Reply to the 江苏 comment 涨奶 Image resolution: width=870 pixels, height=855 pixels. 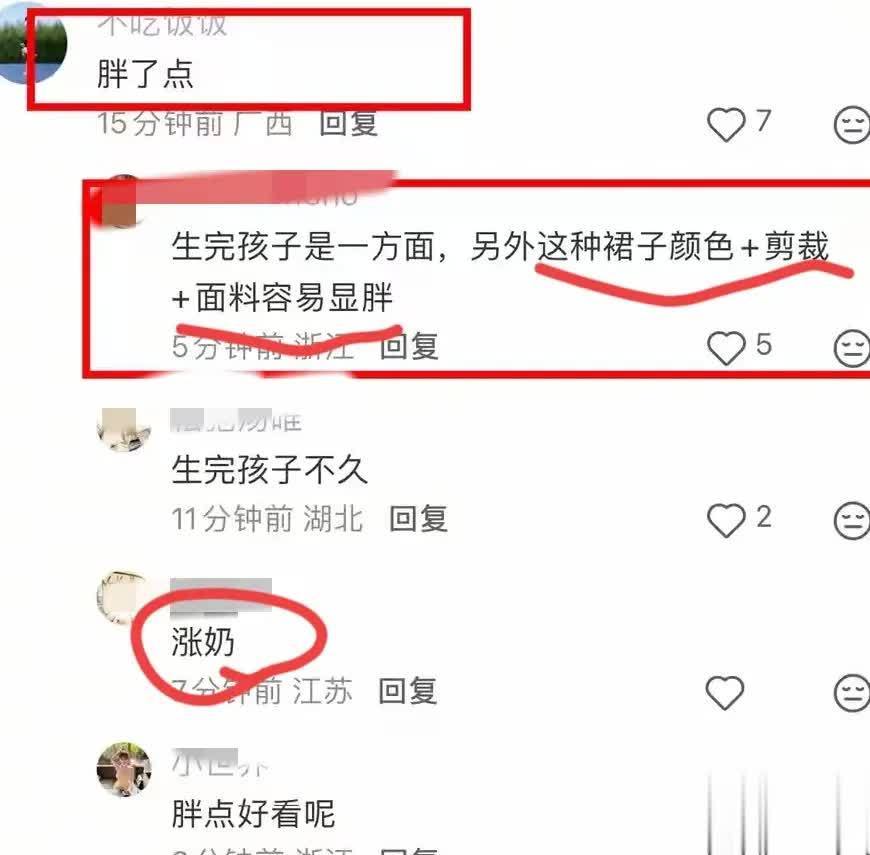coord(408,691)
